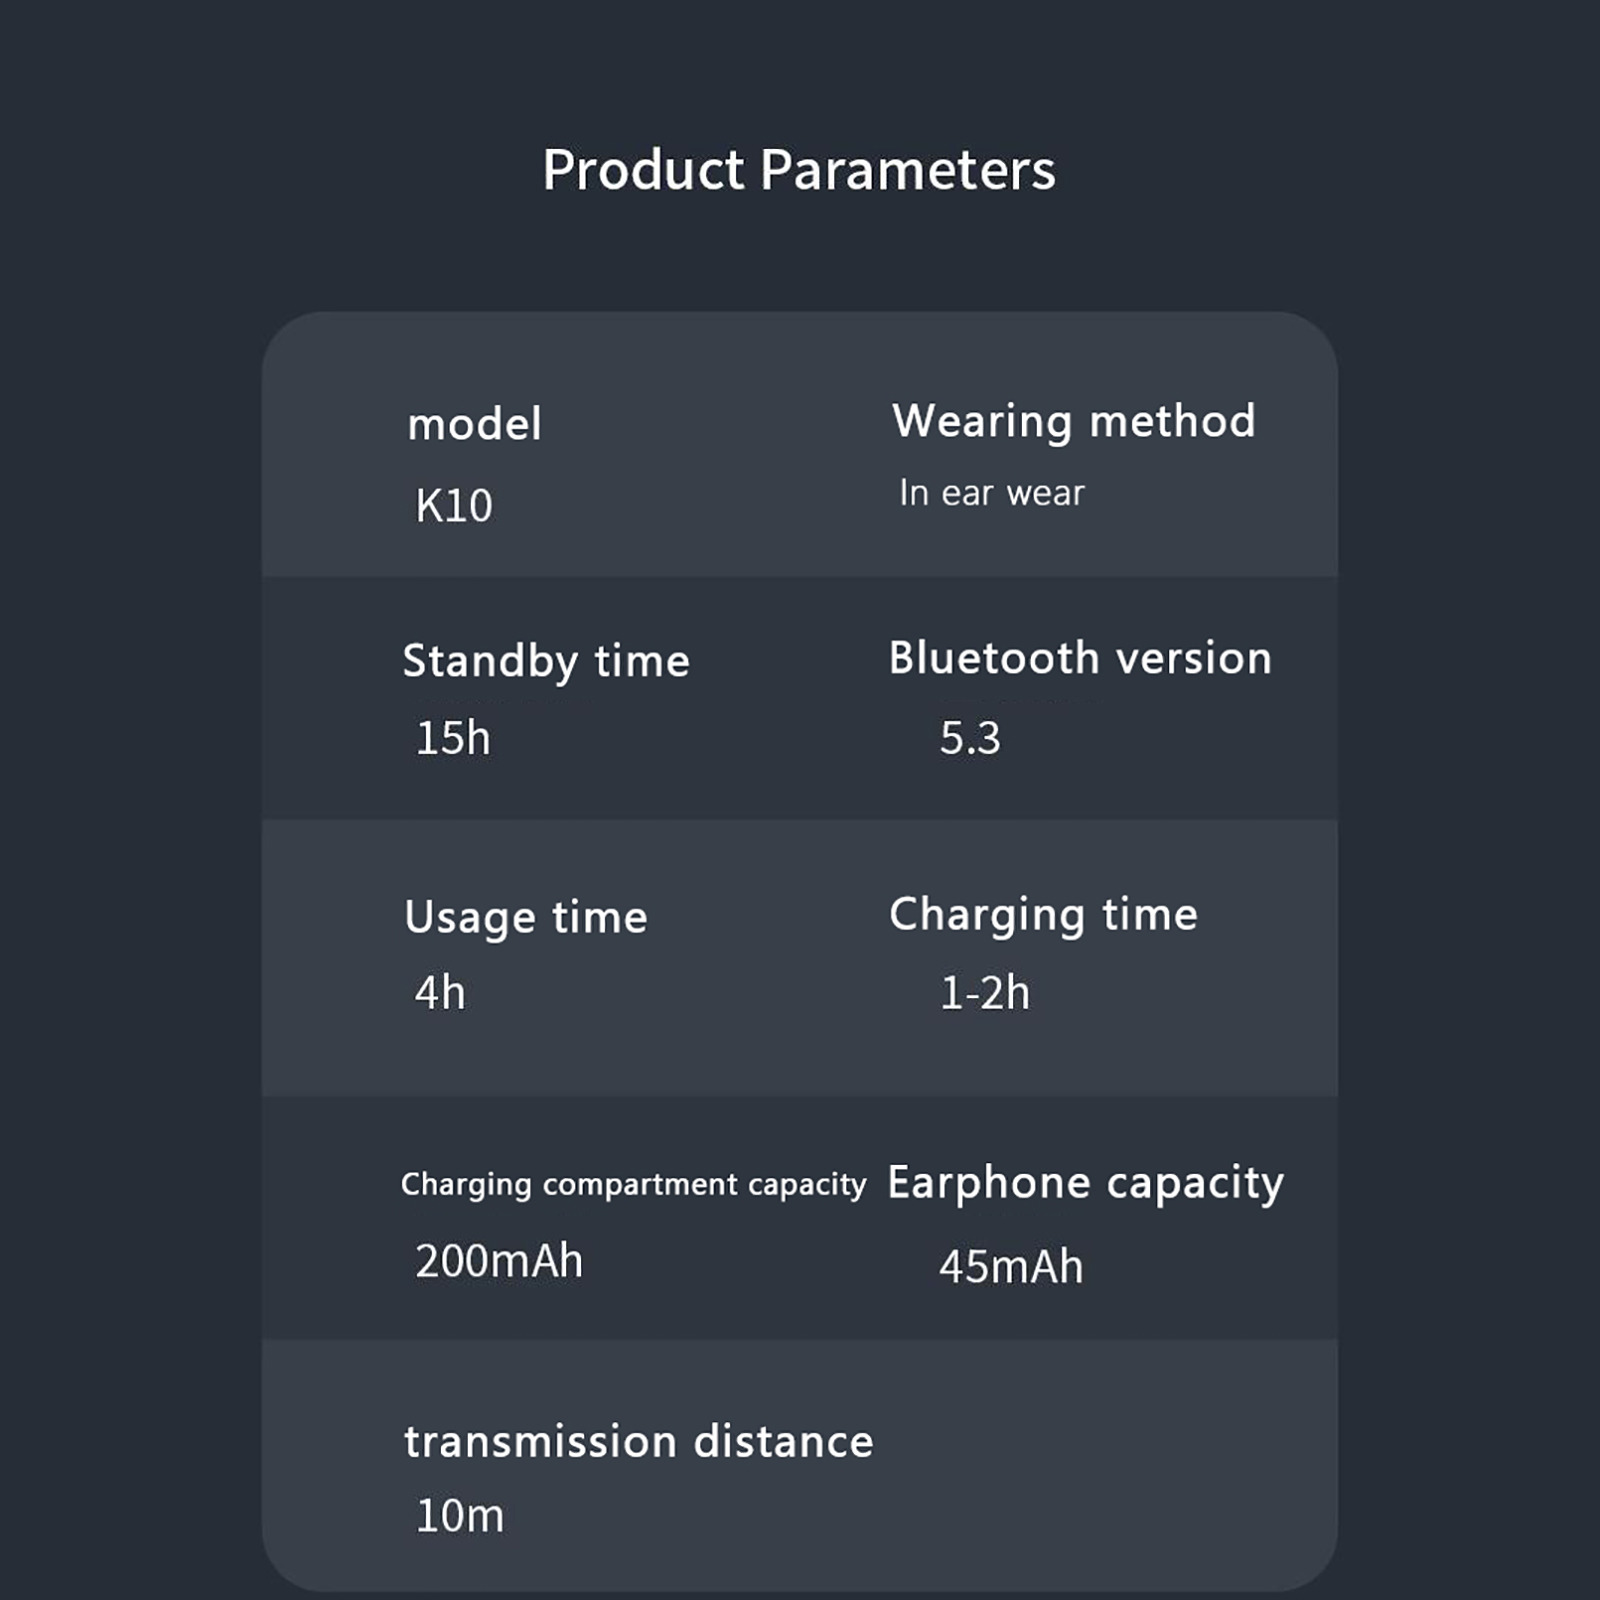Click the transmission distance label
This screenshot has height=1600, width=1600.
coord(638,1441)
